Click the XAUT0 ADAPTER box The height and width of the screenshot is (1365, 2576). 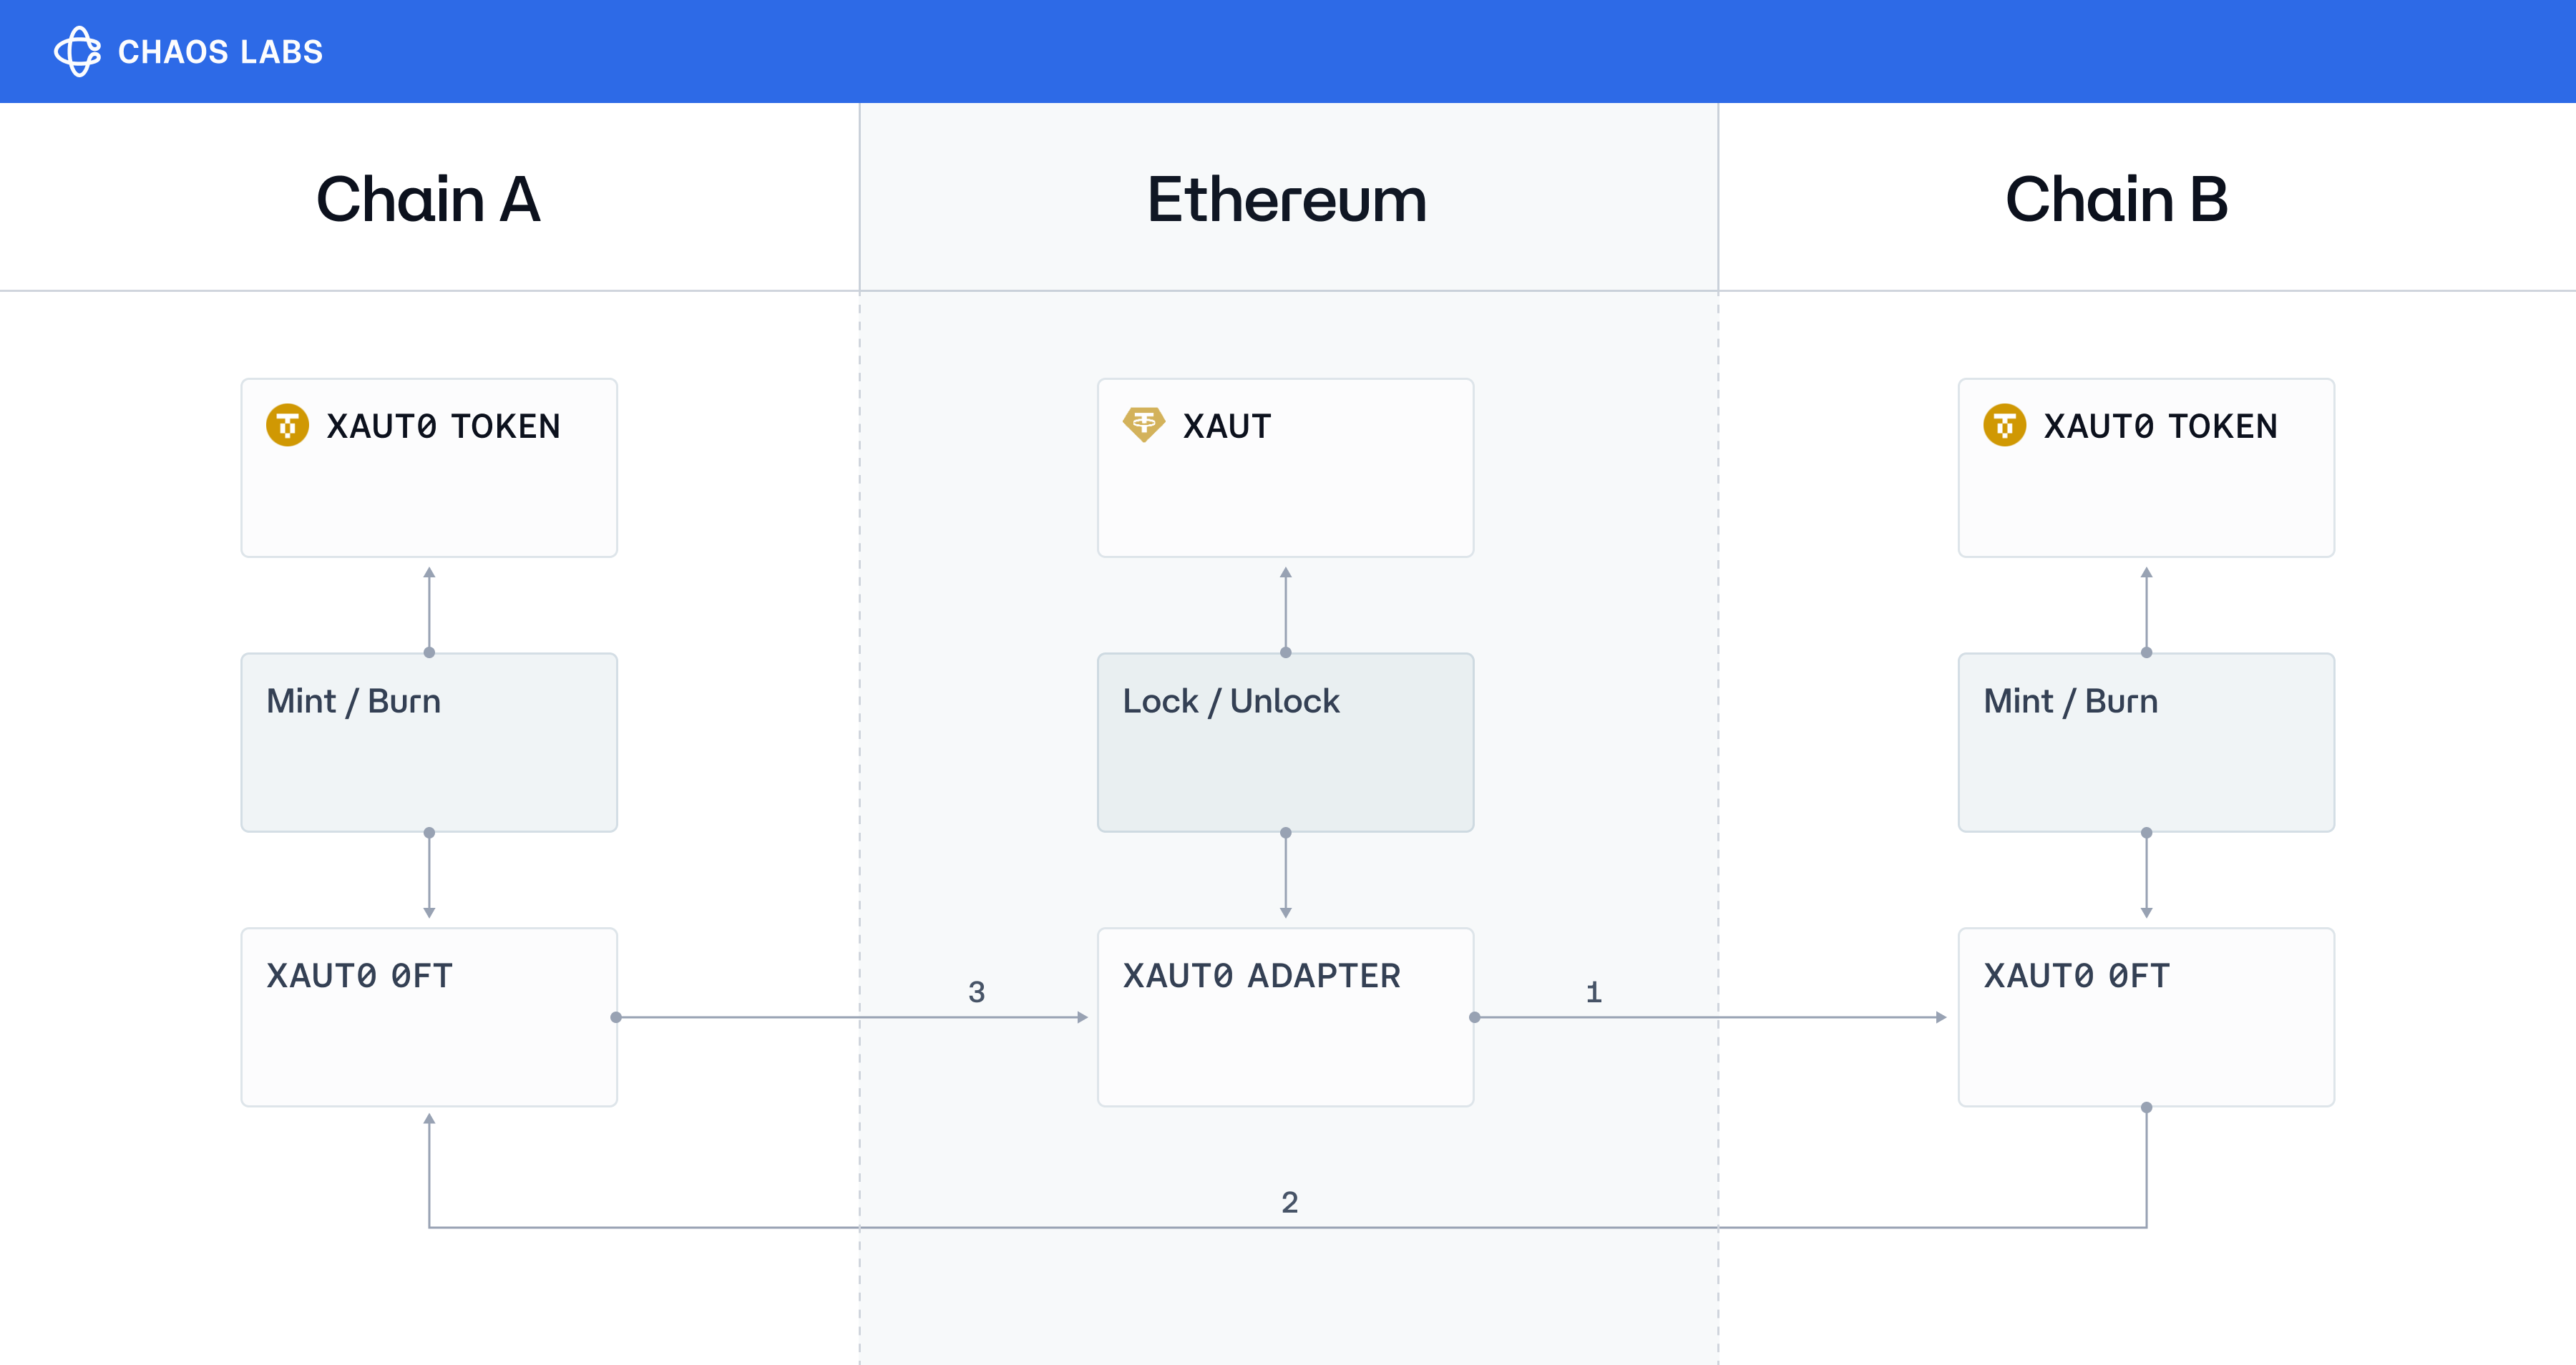point(1285,1017)
